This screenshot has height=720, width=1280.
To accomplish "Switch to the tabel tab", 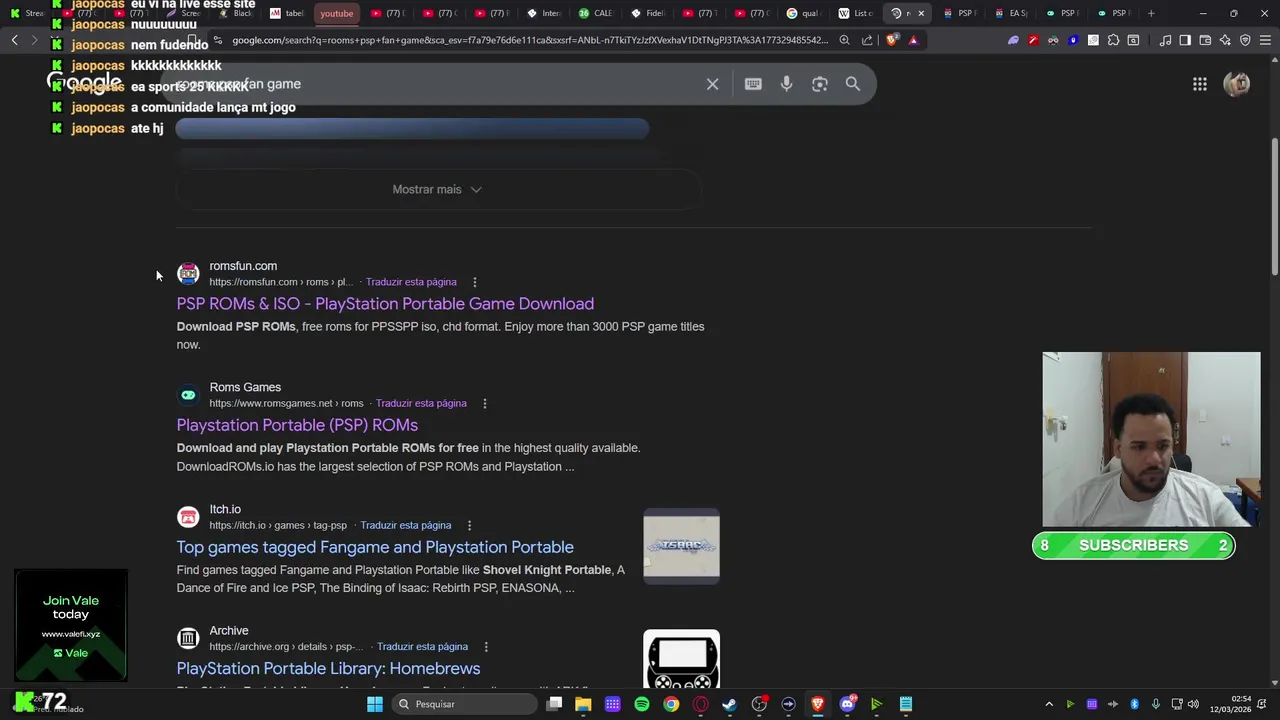I will click(x=286, y=13).
